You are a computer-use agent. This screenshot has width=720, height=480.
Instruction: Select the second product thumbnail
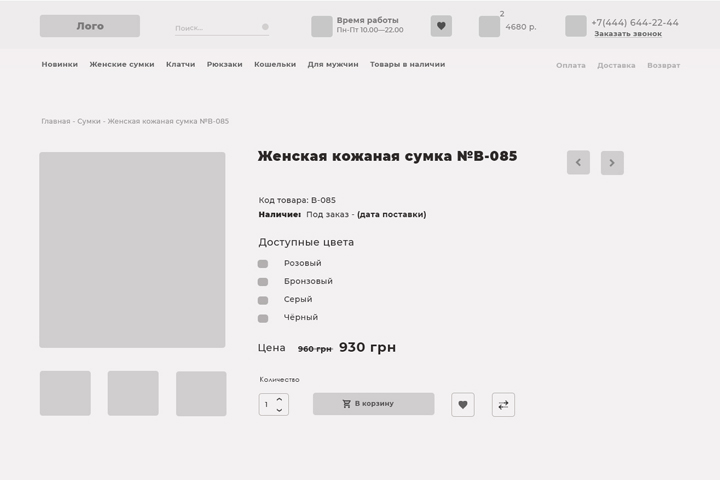point(133,393)
